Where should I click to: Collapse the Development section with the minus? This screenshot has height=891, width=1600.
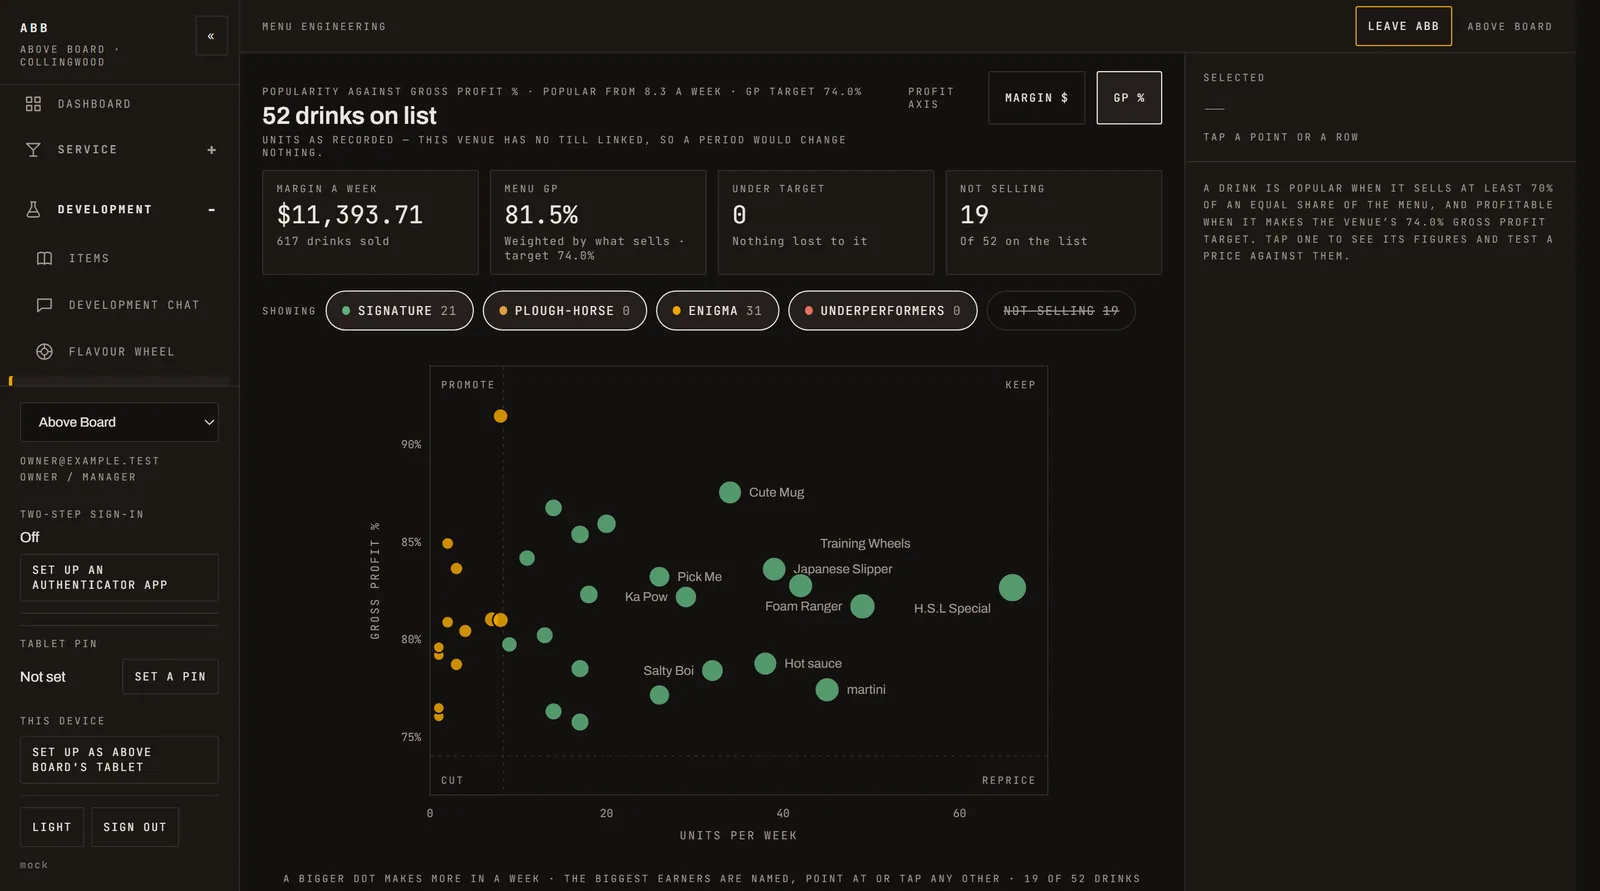point(211,210)
